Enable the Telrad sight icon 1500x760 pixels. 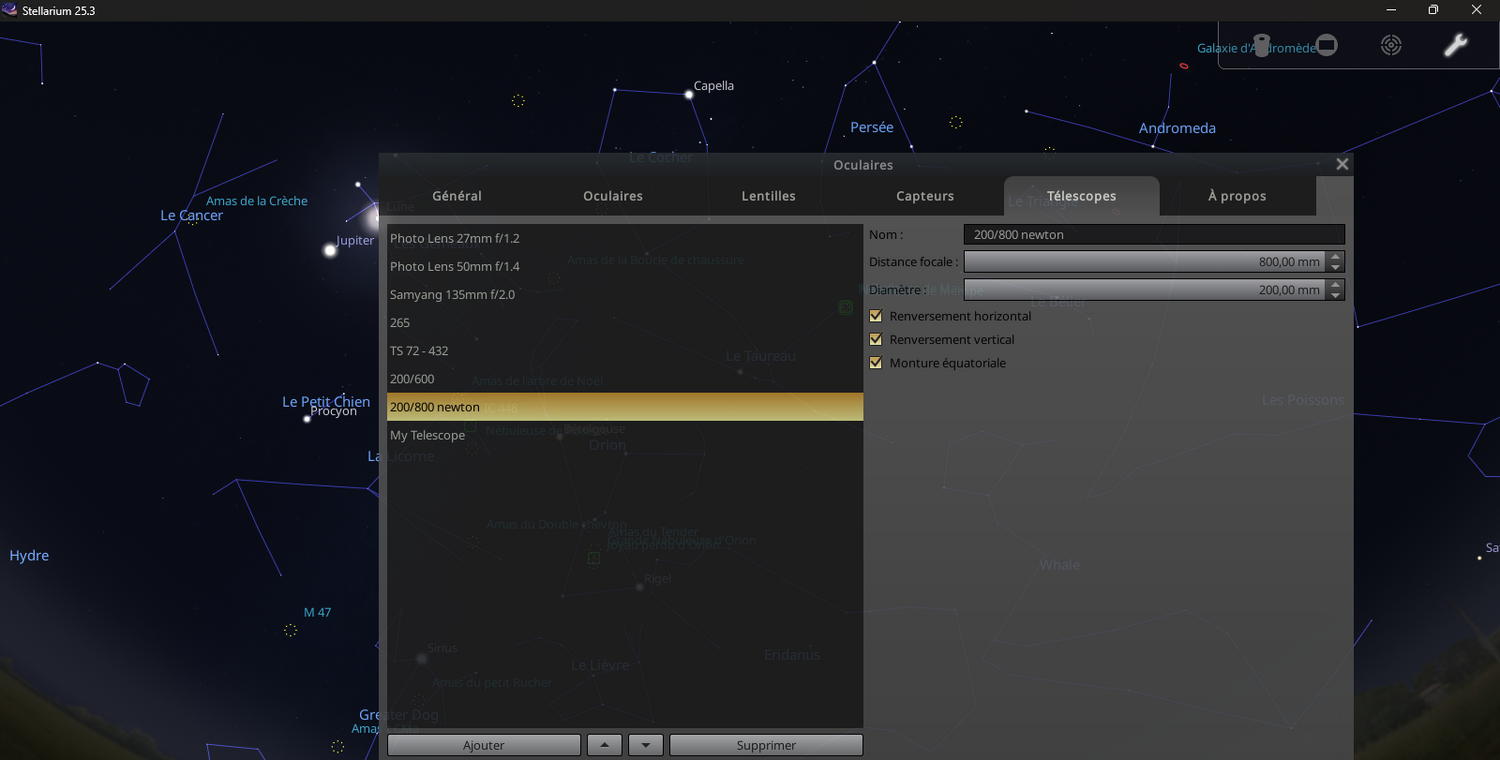(1391, 45)
